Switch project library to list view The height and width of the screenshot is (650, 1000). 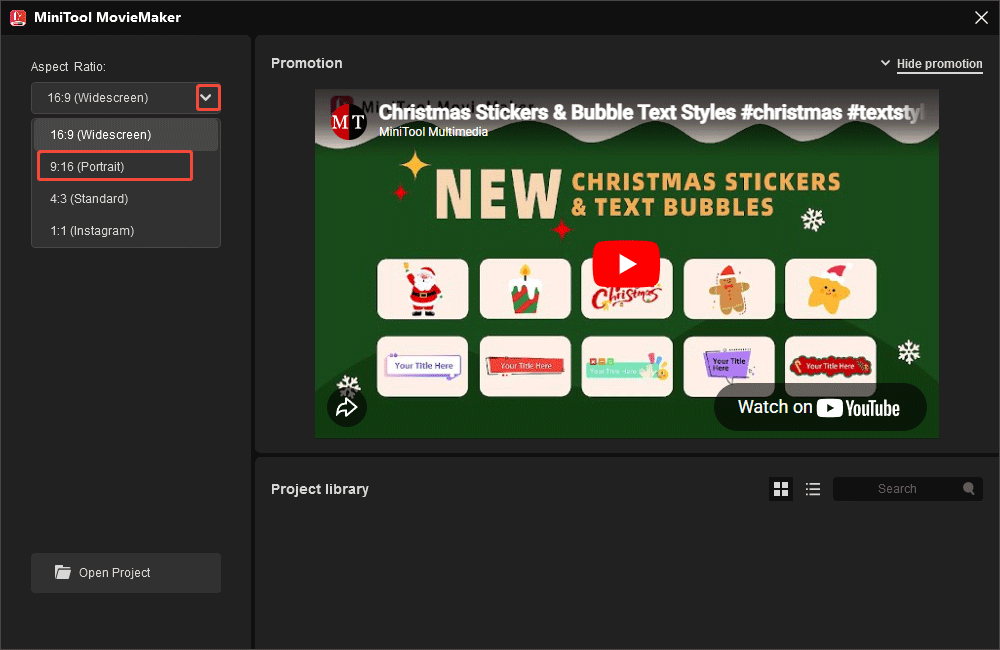[812, 489]
